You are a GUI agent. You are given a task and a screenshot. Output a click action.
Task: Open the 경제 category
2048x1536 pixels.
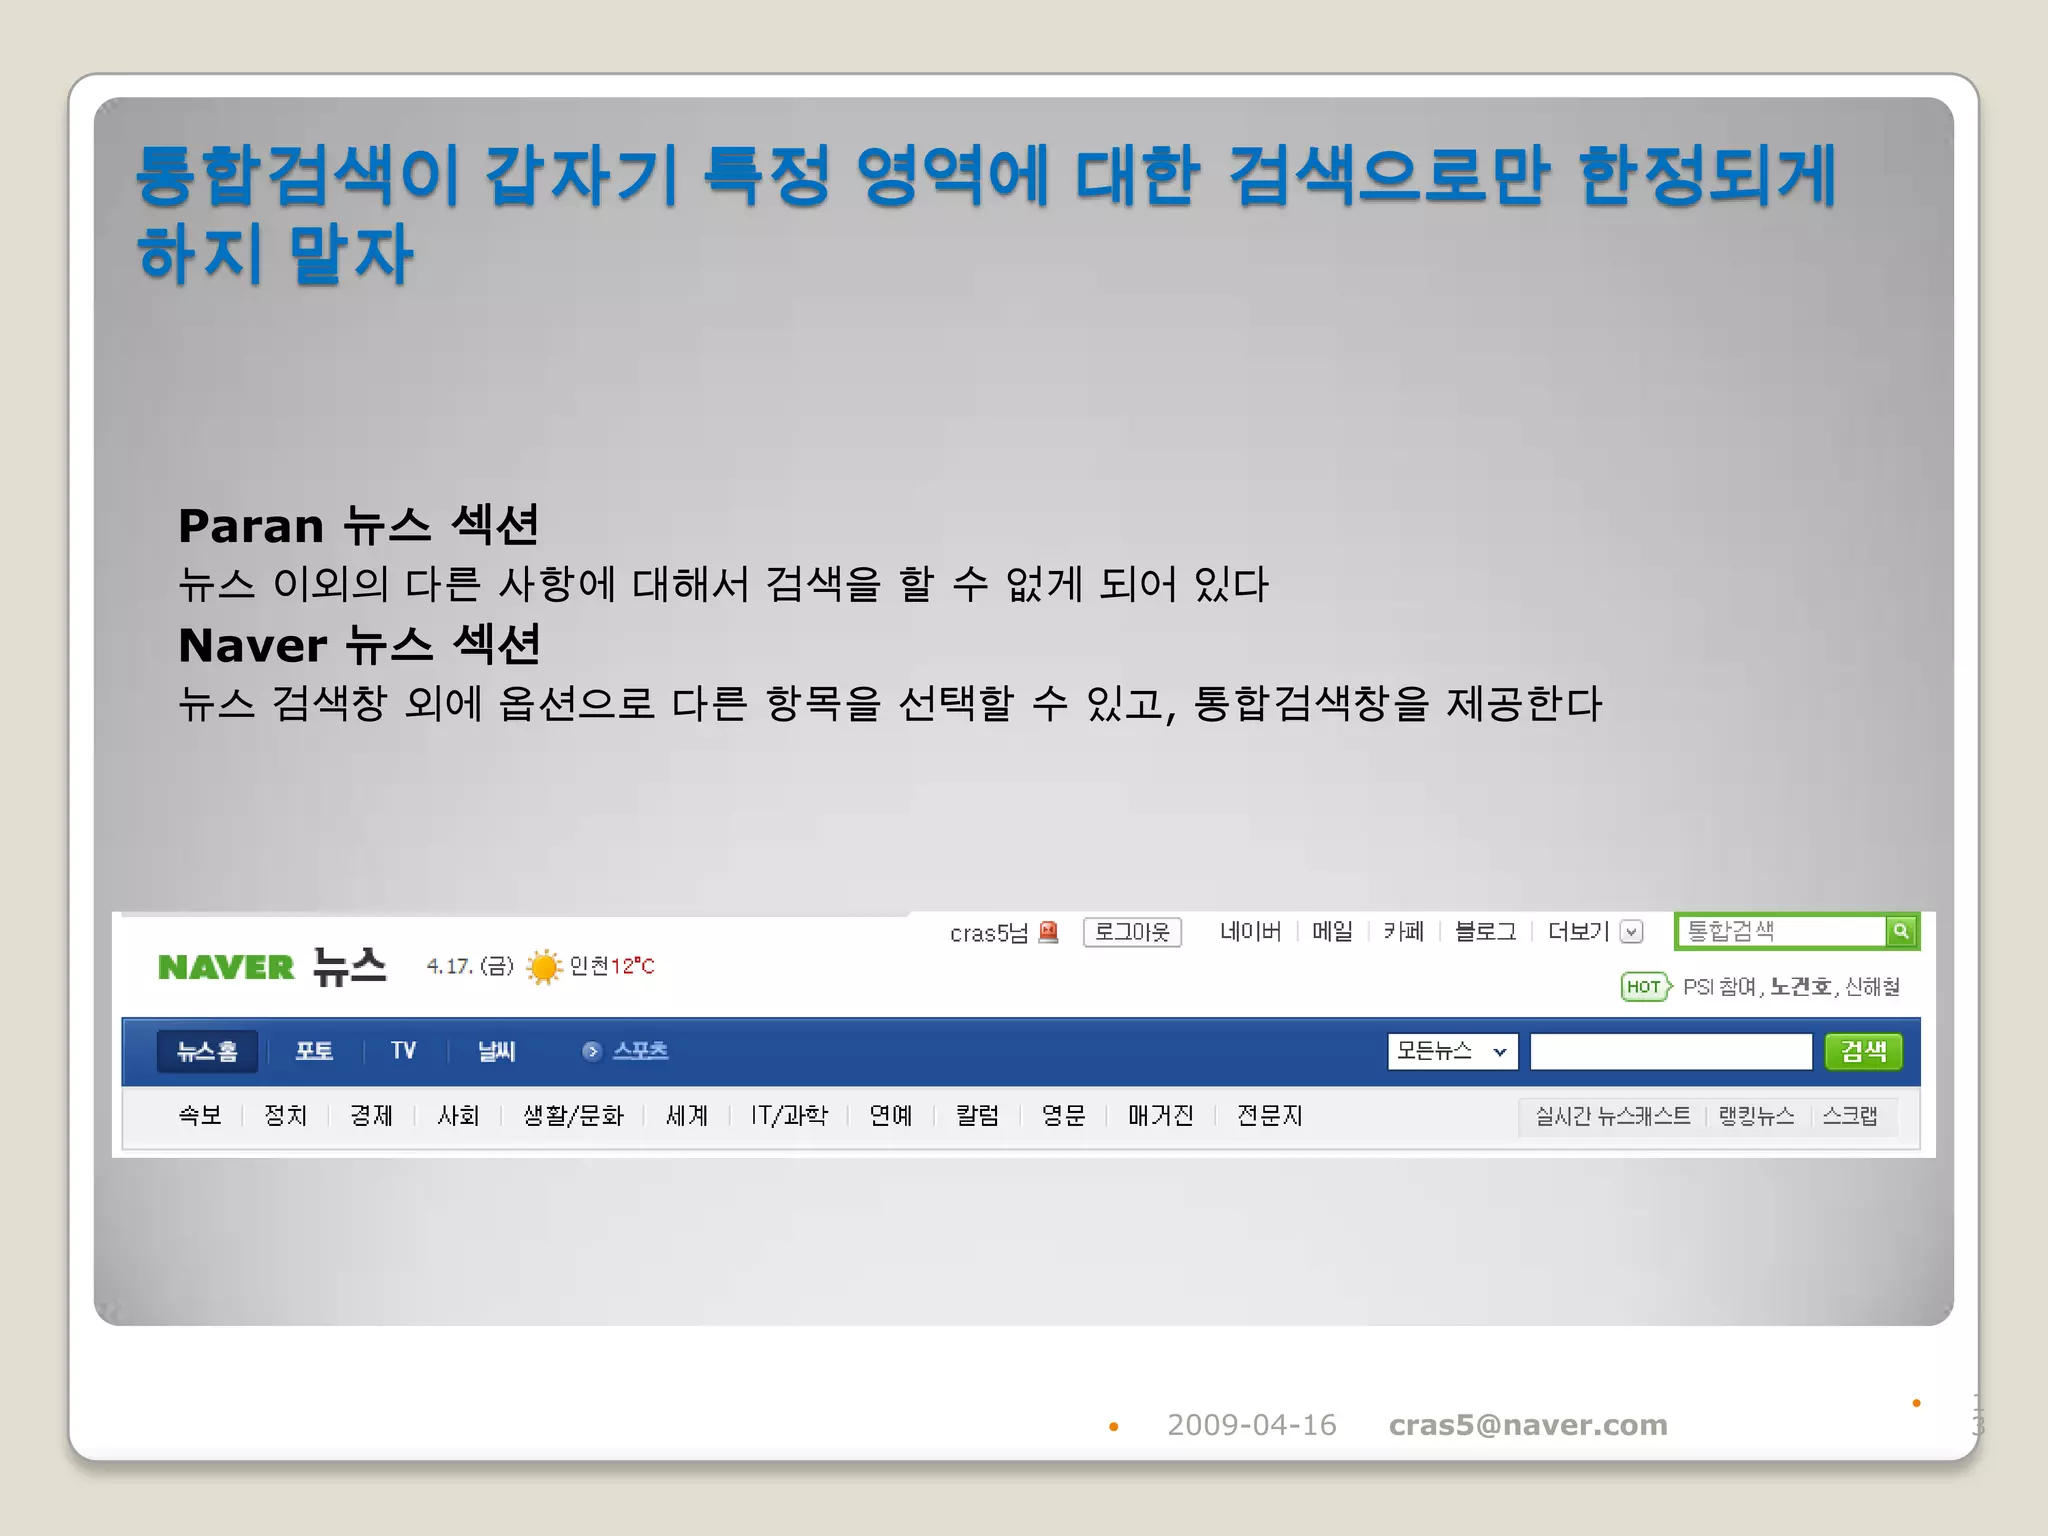(371, 1116)
